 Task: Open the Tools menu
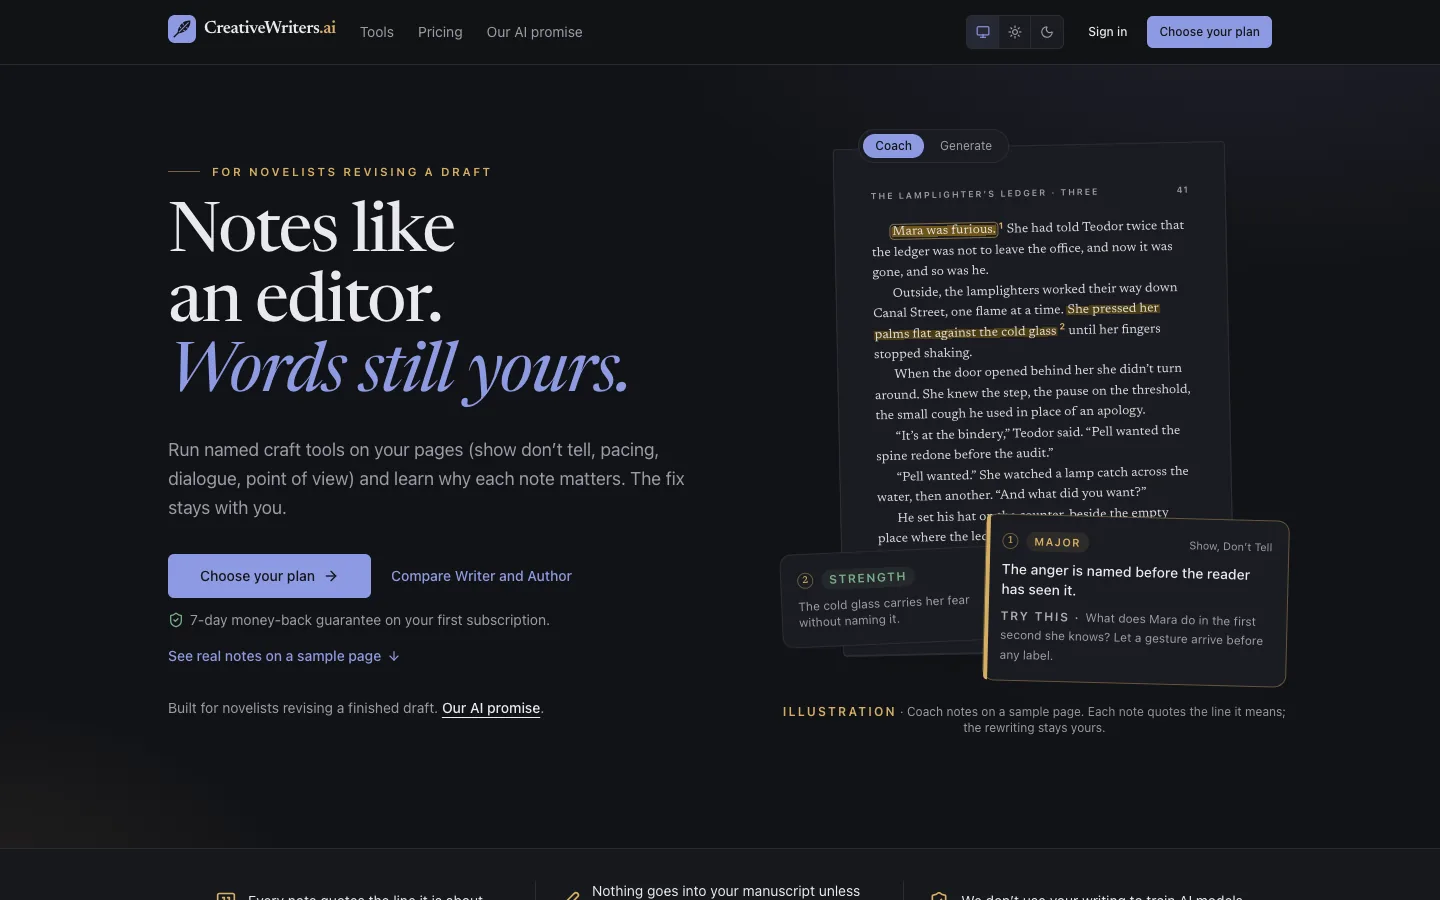377,32
